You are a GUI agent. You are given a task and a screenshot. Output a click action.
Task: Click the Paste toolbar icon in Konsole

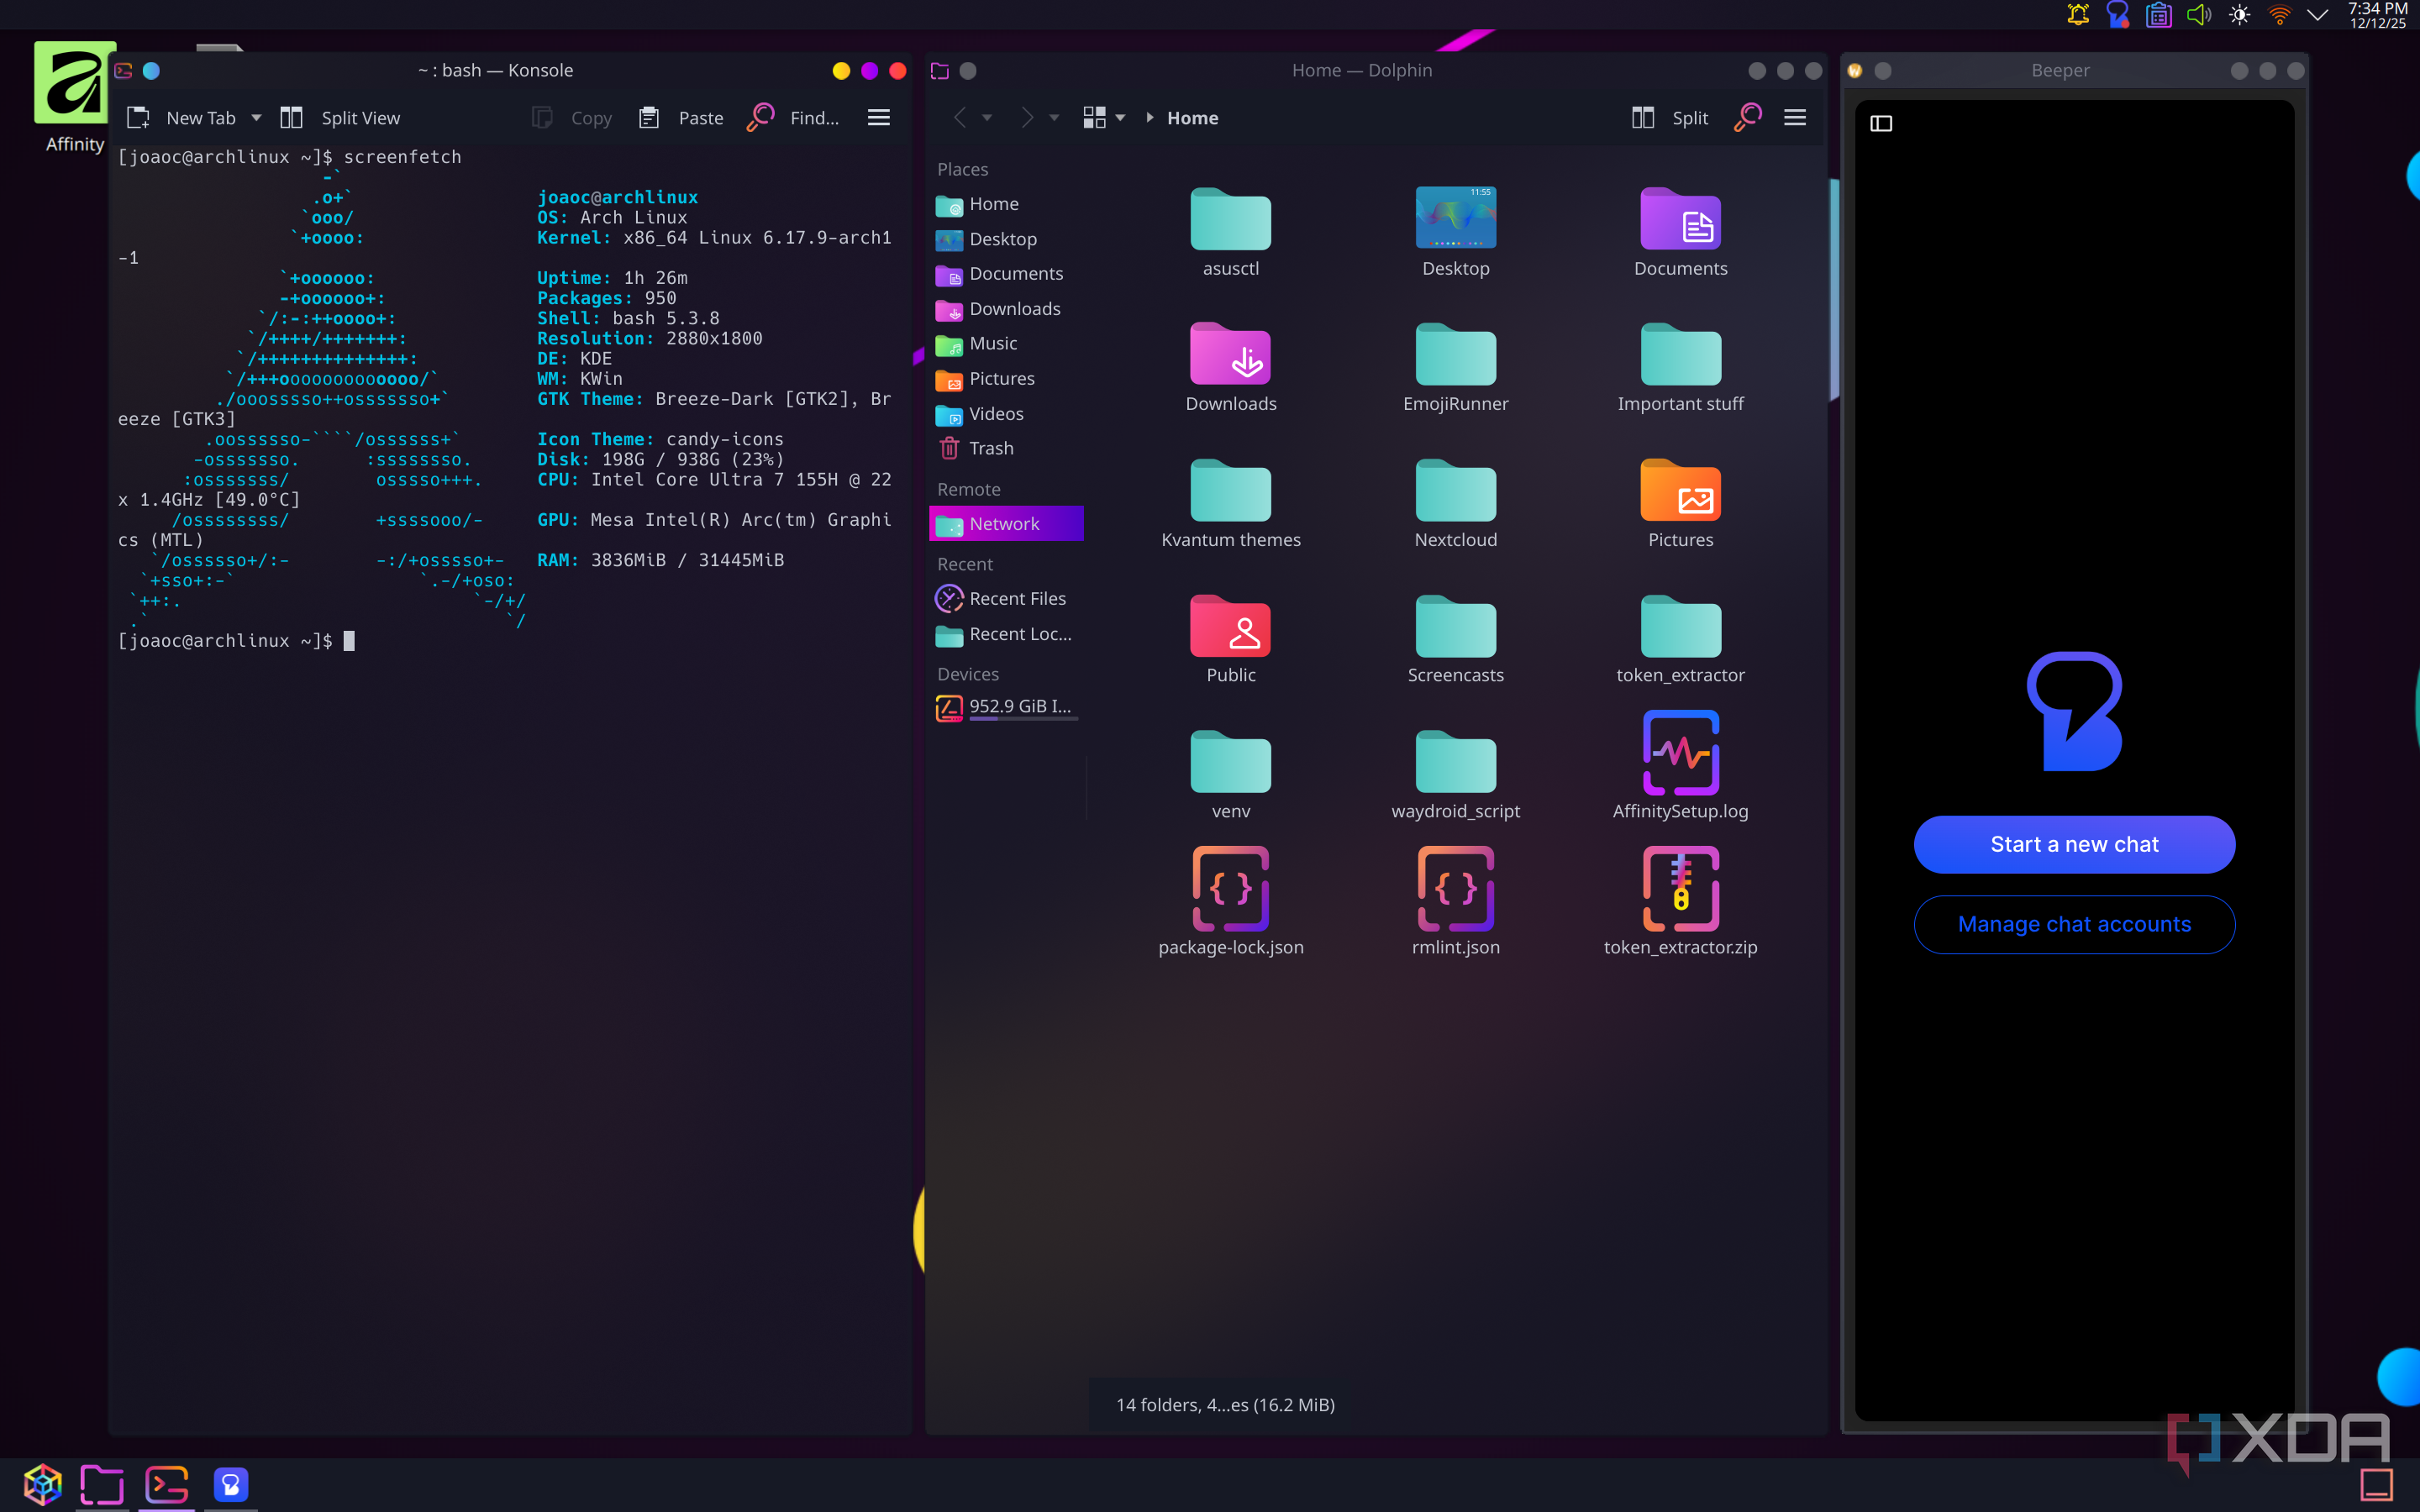pos(649,118)
